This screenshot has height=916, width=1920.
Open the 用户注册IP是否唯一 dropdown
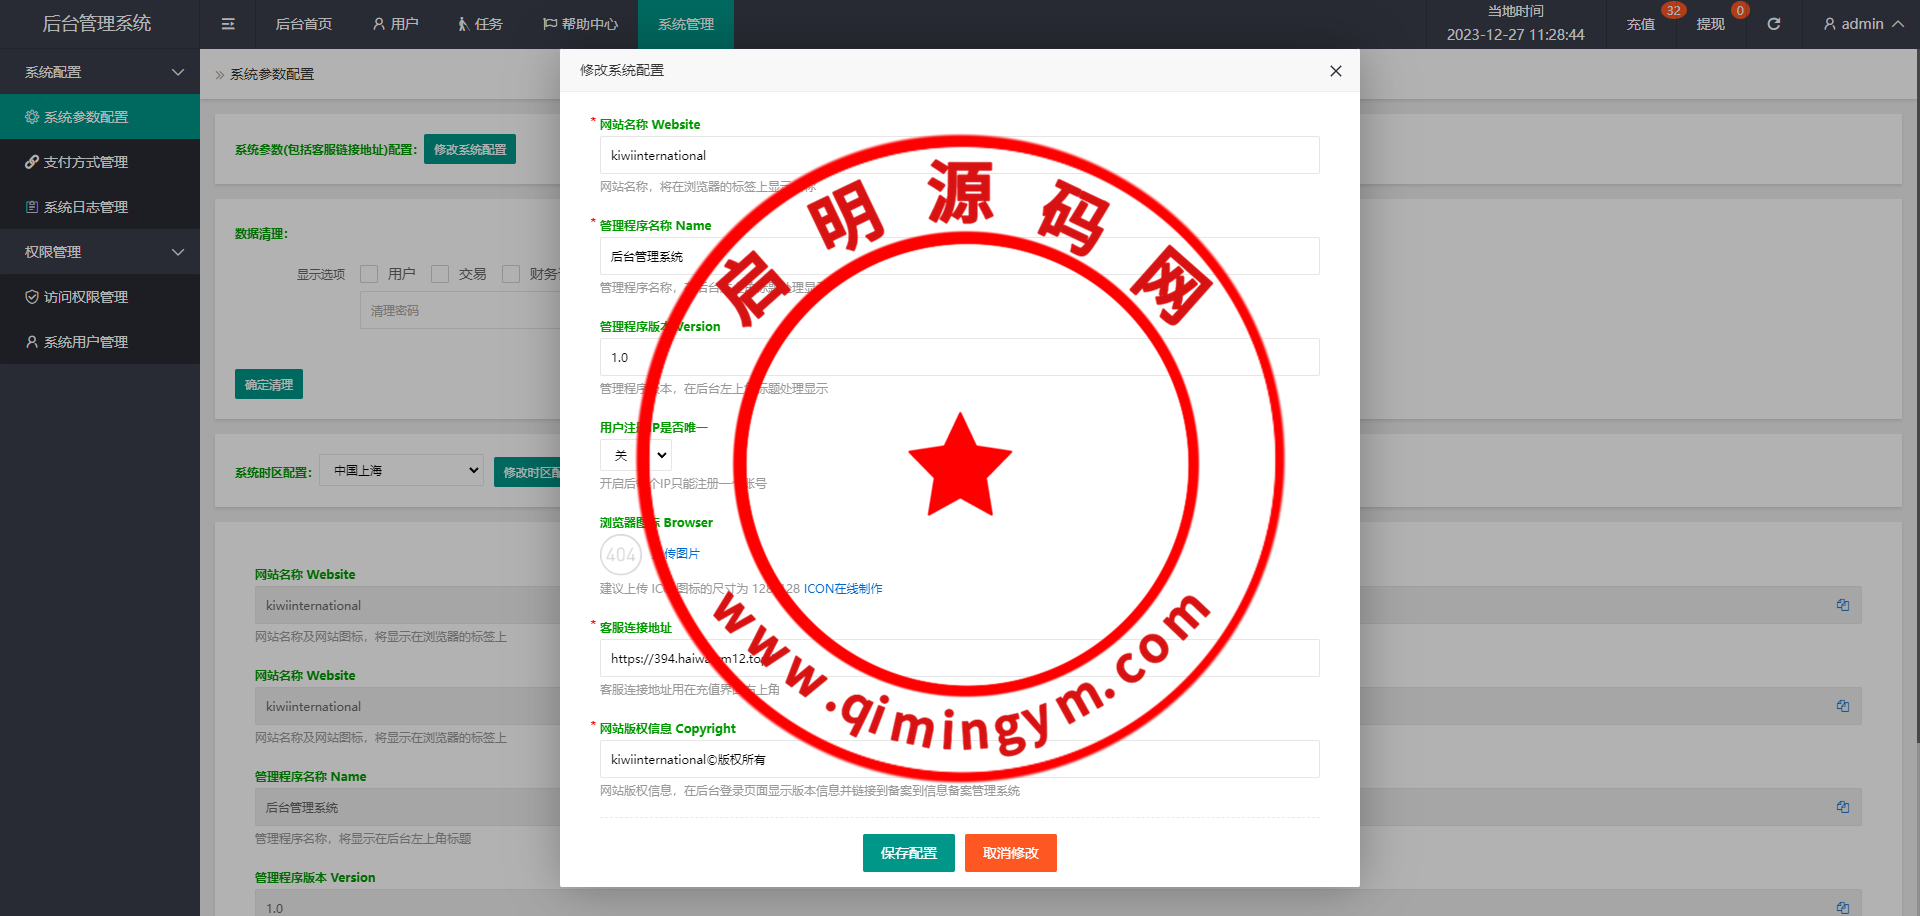pyautogui.click(x=636, y=456)
